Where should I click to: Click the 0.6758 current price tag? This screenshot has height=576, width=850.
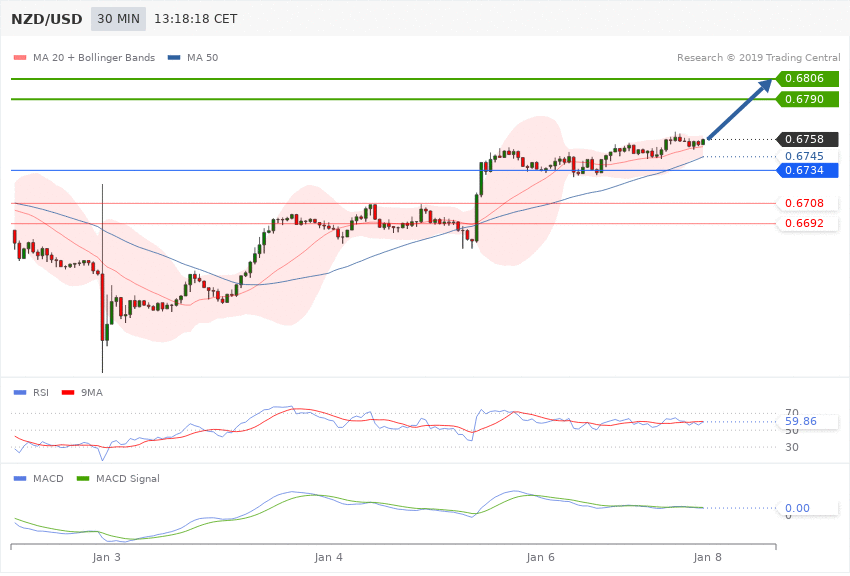[x=807, y=139]
